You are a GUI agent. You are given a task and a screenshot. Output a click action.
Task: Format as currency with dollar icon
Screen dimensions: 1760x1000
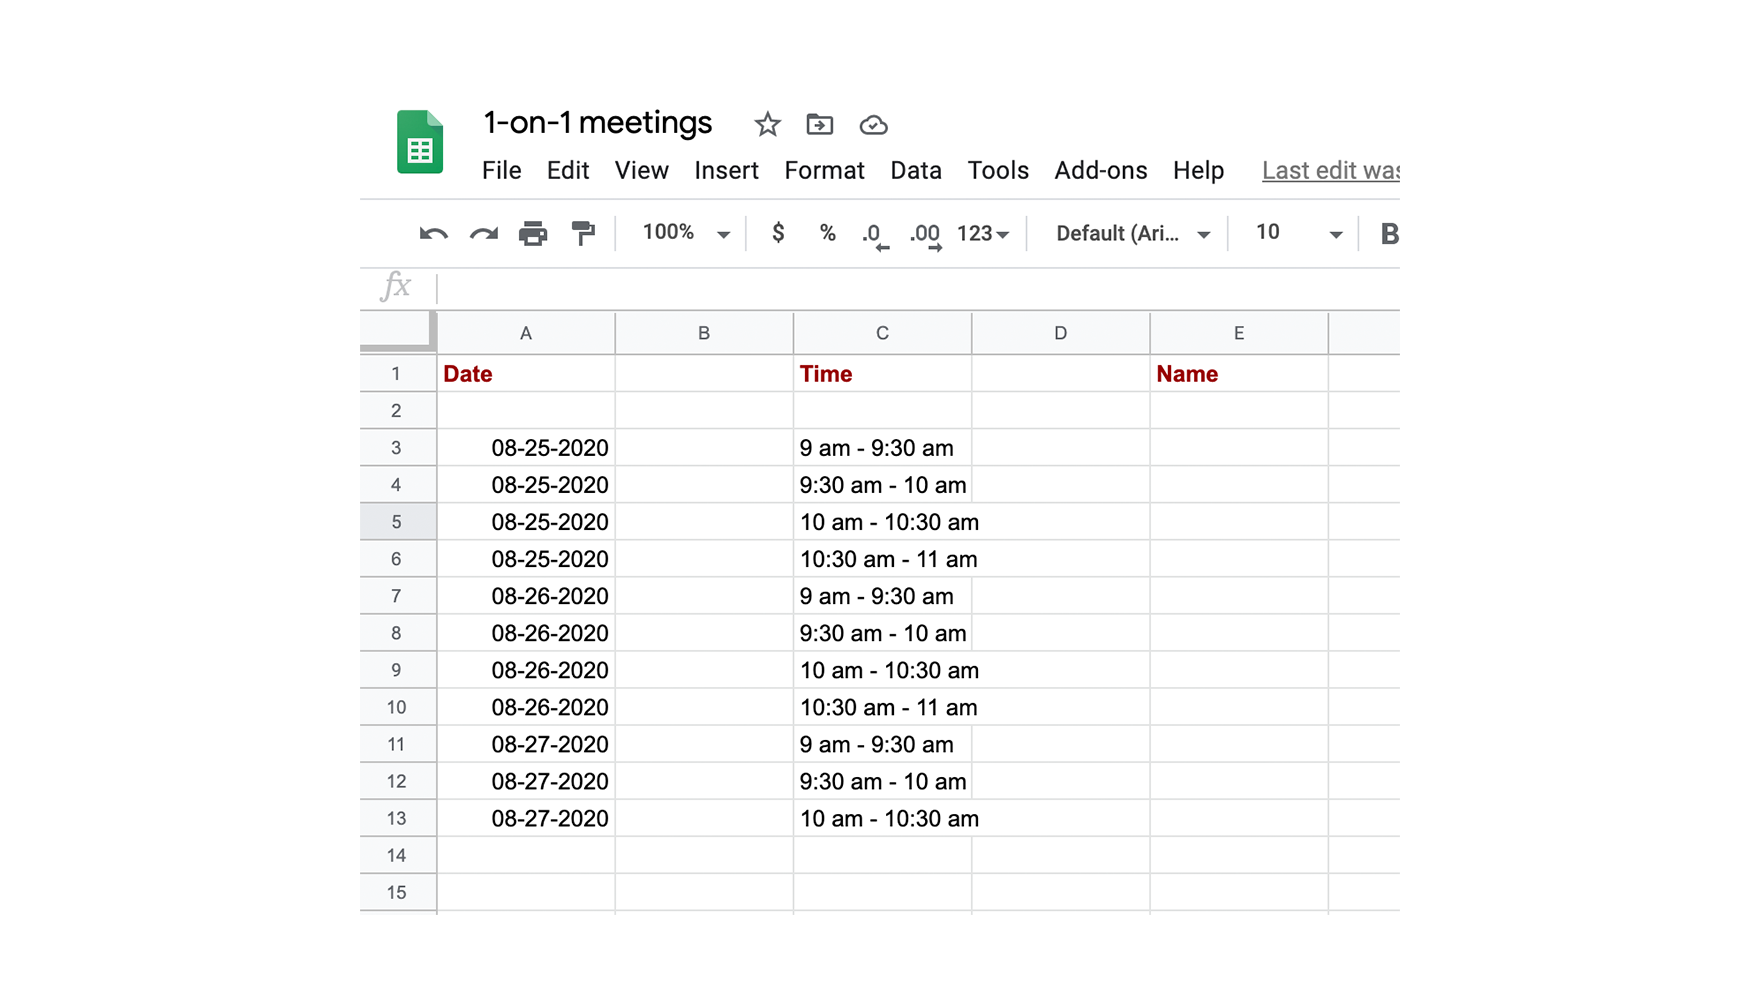tap(778, 233)
